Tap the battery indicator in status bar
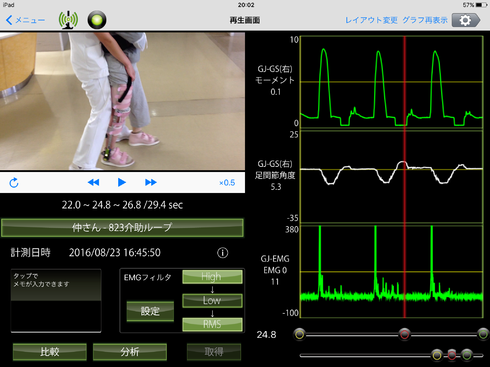Screen dimensions: 490x367 [482, 5]
